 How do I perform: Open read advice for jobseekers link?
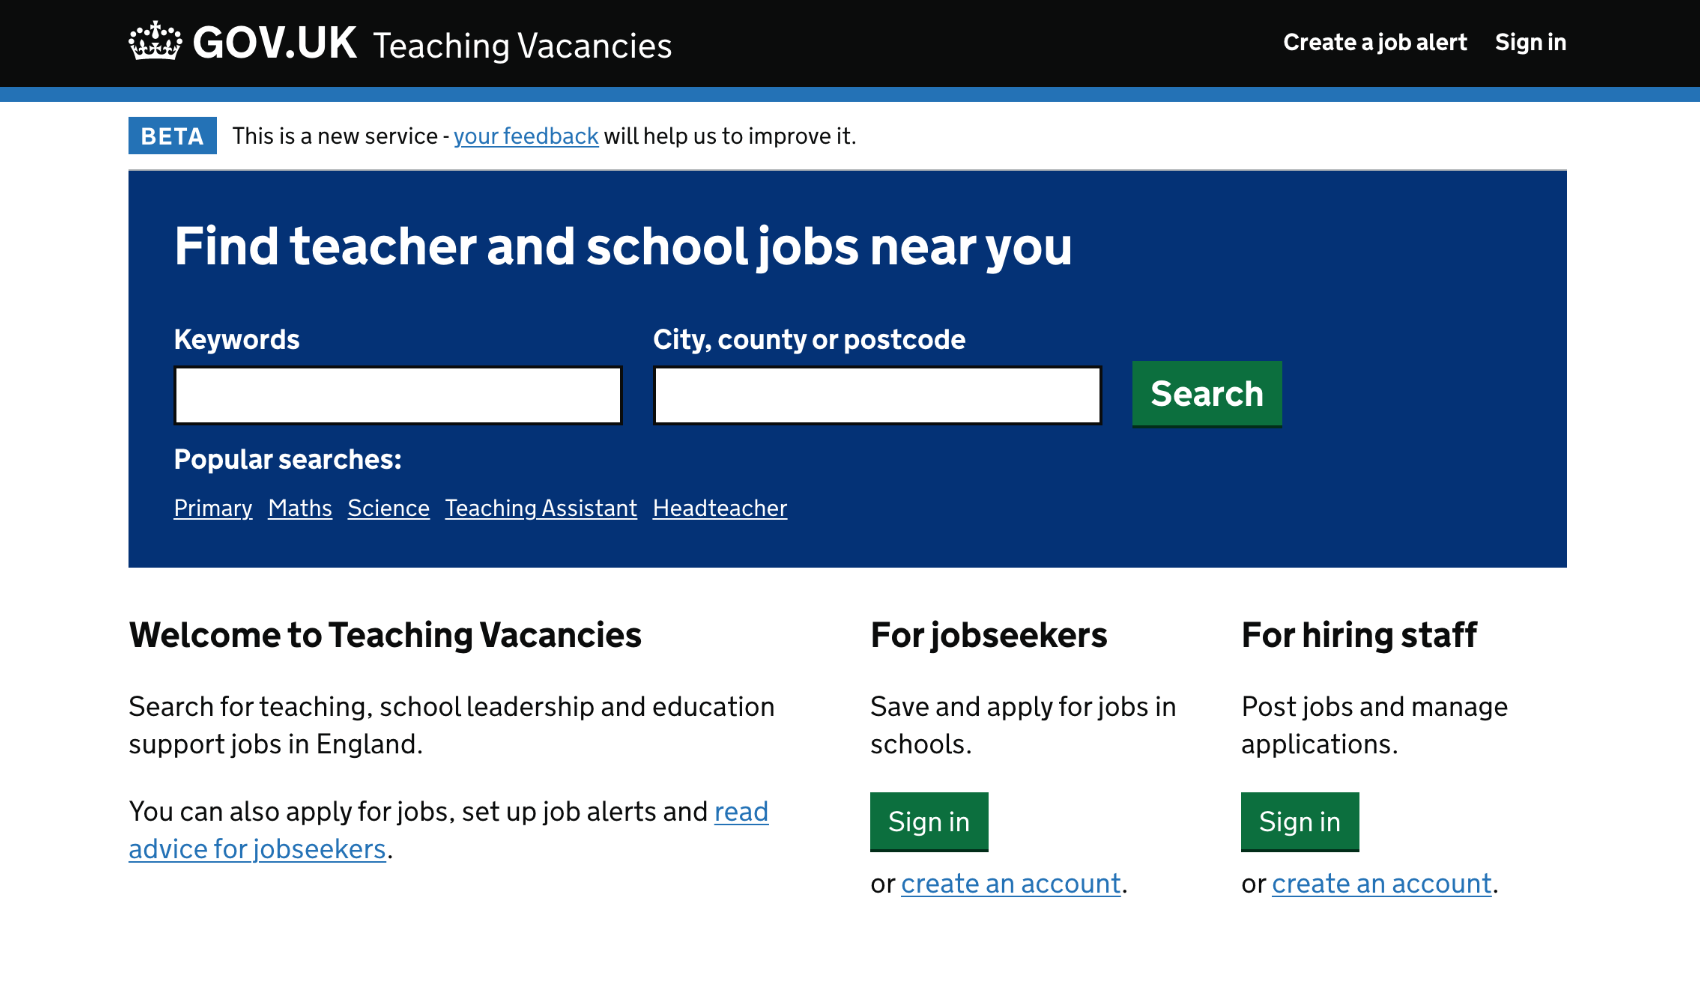pyautogui.click(x=448, y=830)
